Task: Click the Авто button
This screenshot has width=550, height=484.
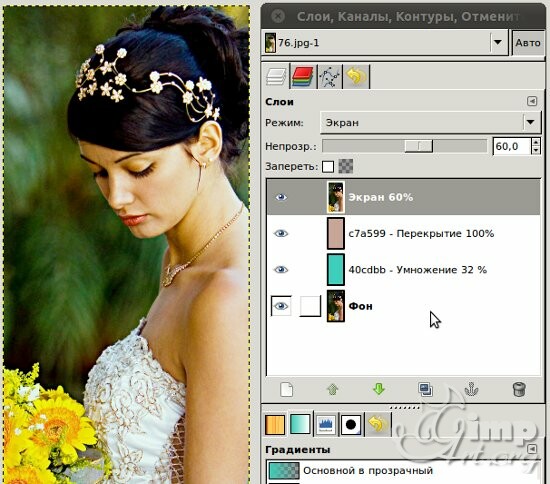Action: [x=528, y=43]
